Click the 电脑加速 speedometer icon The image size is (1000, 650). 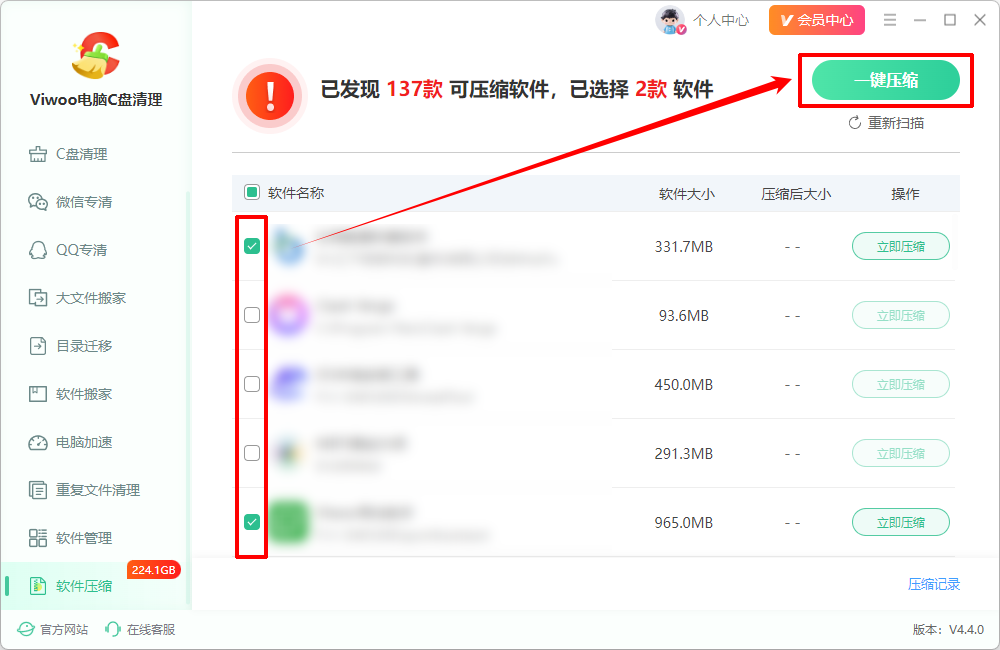[x=38, y=442]
